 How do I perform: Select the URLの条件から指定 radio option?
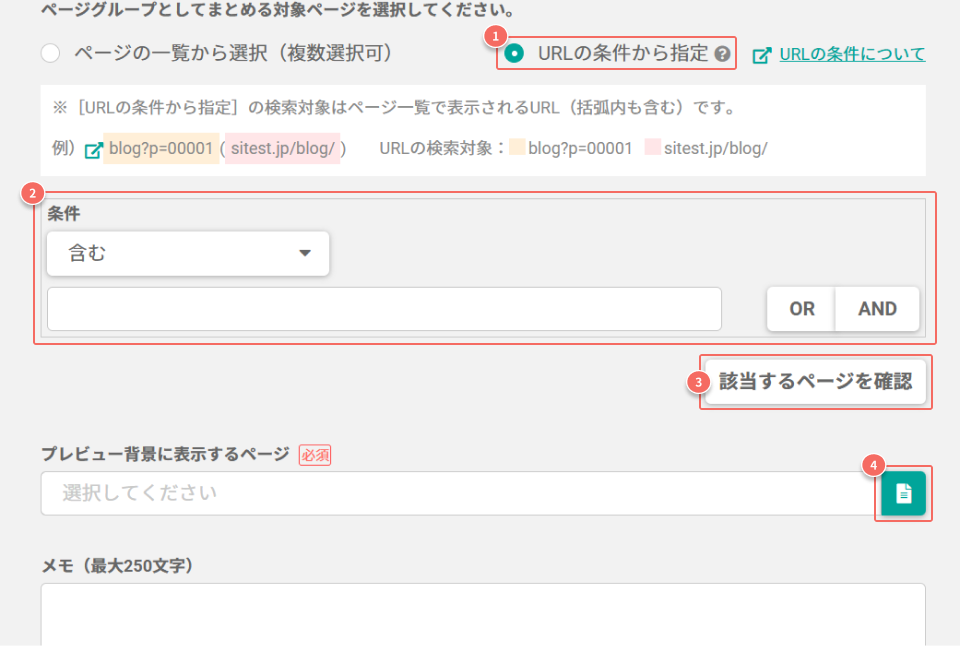point(514,53)
